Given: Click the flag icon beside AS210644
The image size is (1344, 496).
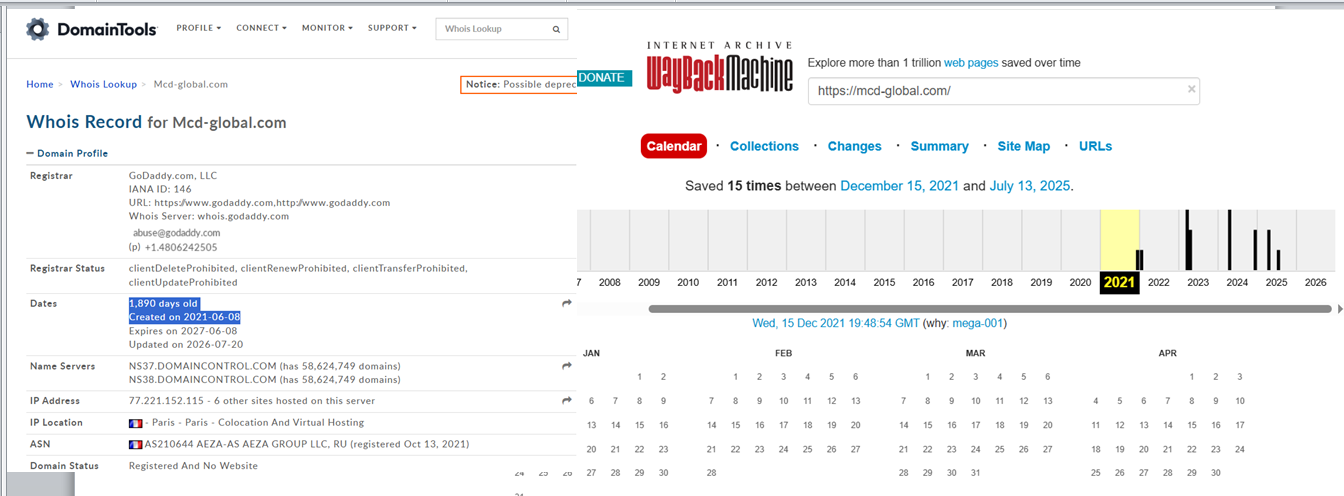Looking at the screenshot, I should pos(135,444).
